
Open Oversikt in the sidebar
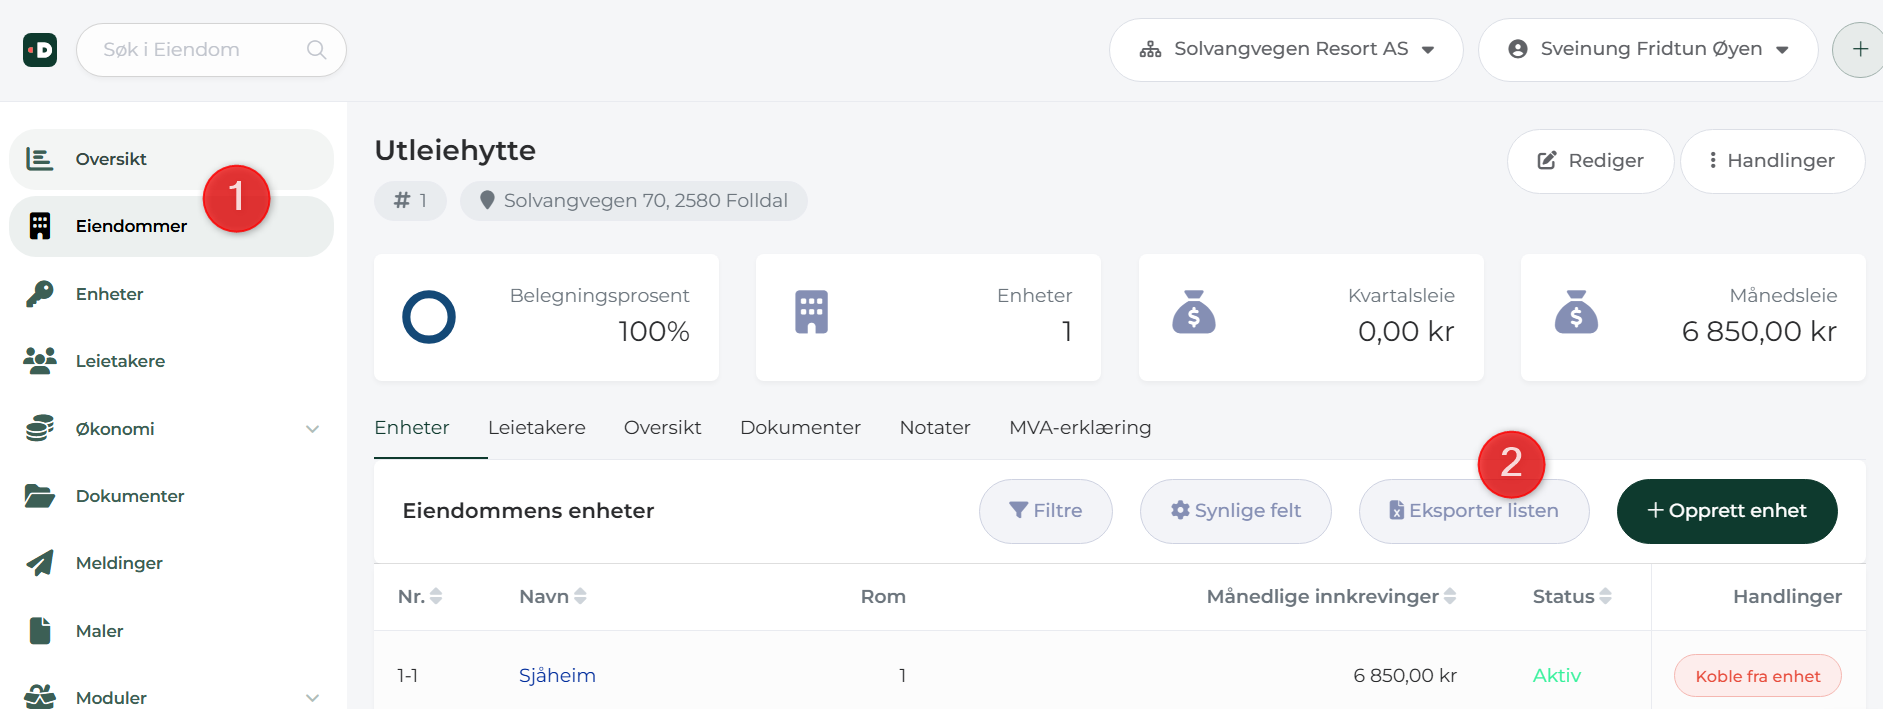tap(171, 159)
